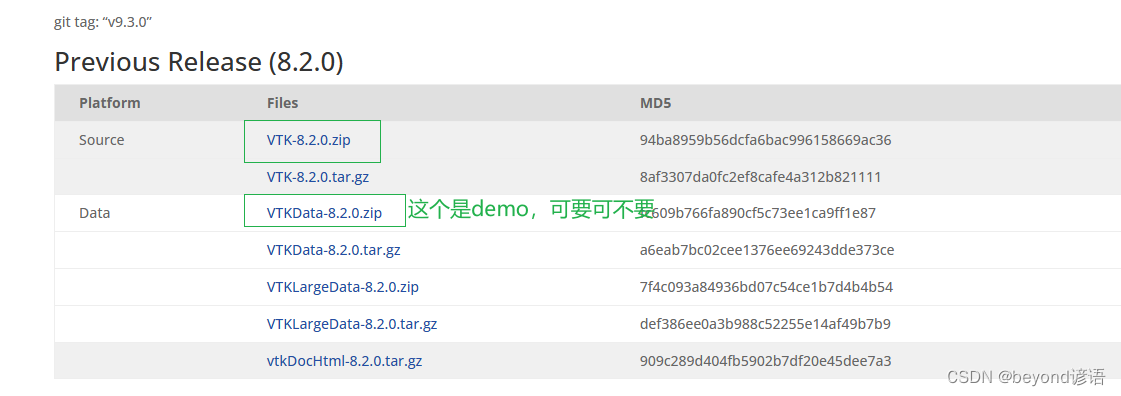The image size is (1121, 396).
Task: Click the Files column header
Action: (282, 103)
